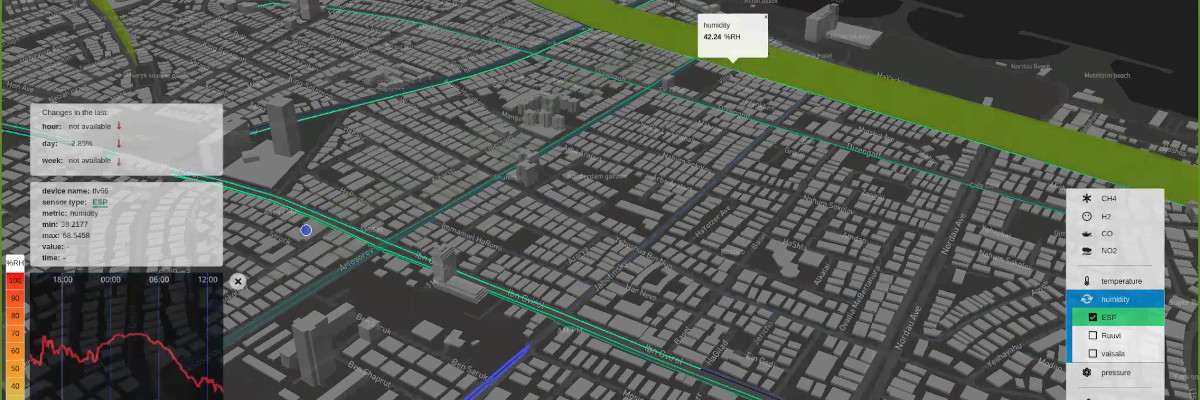The image size is (1200, 400).
Task: Click the blue sensor marker on map
Action: click(306, 230)
